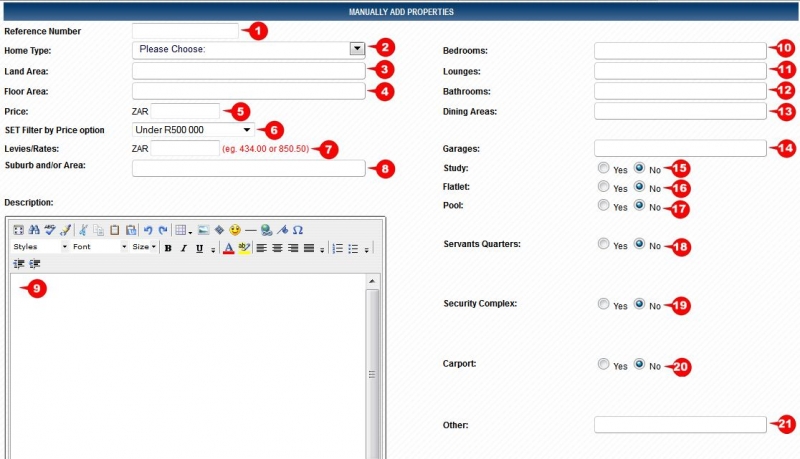Screen dimensions: 800x459
Task: Open the Find binoculars tool
Action: coord(34,230)
